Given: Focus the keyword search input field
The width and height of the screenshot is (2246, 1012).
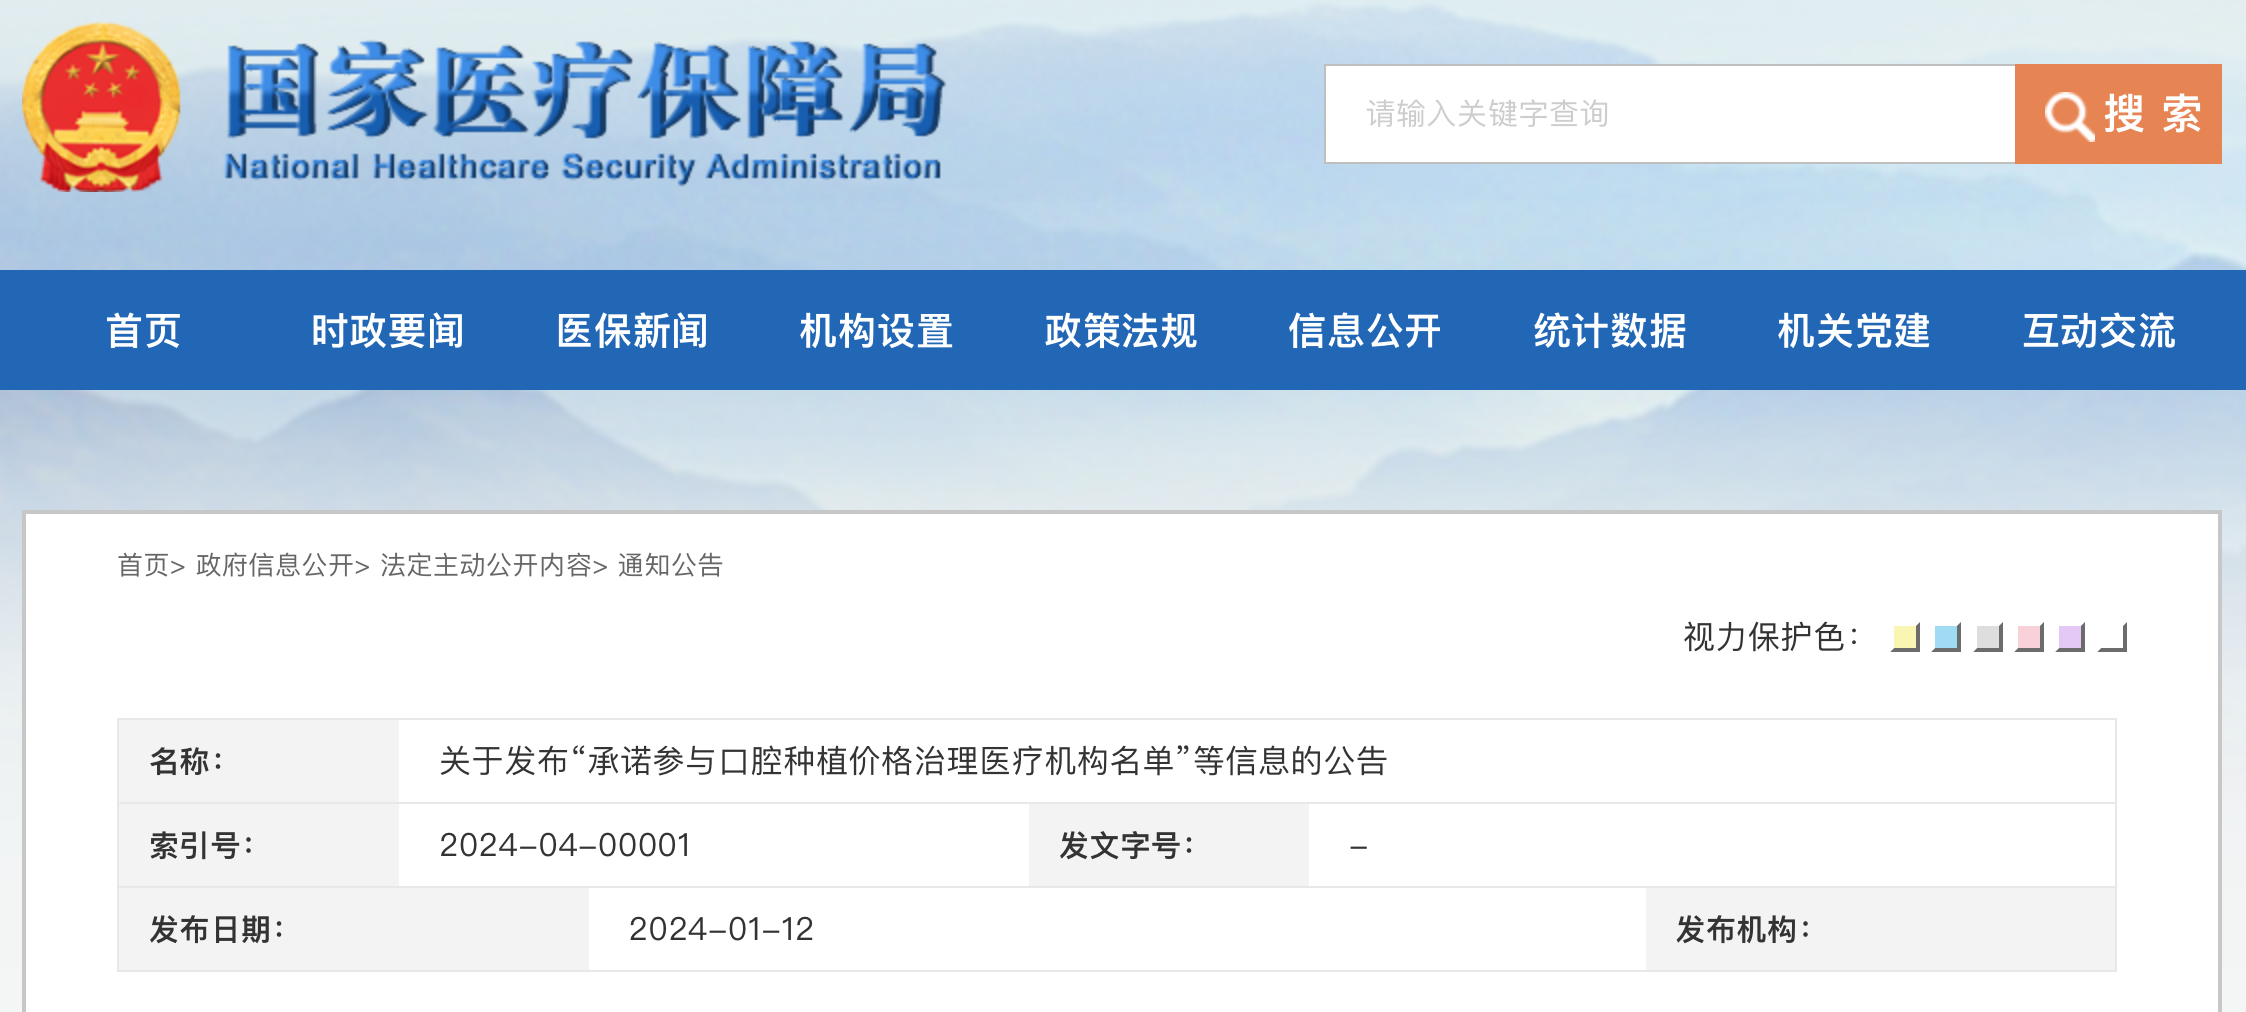Looking at the screenshot, I should (1670, 114).
